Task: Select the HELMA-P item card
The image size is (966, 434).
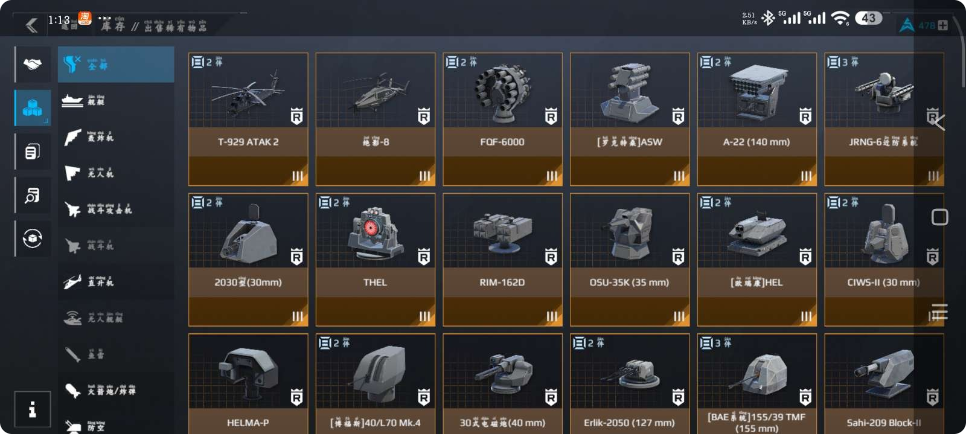Action: click(248, 384)
